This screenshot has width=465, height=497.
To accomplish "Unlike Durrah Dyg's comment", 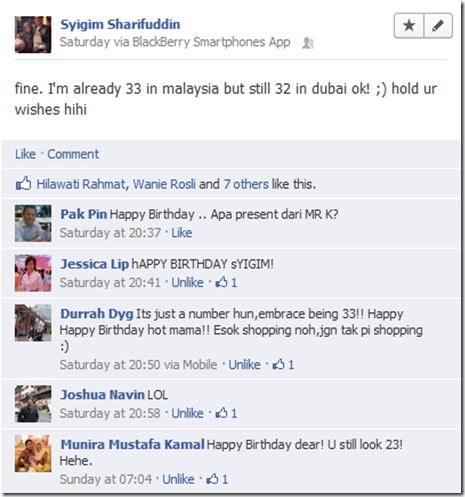I will tap(244, 364).
